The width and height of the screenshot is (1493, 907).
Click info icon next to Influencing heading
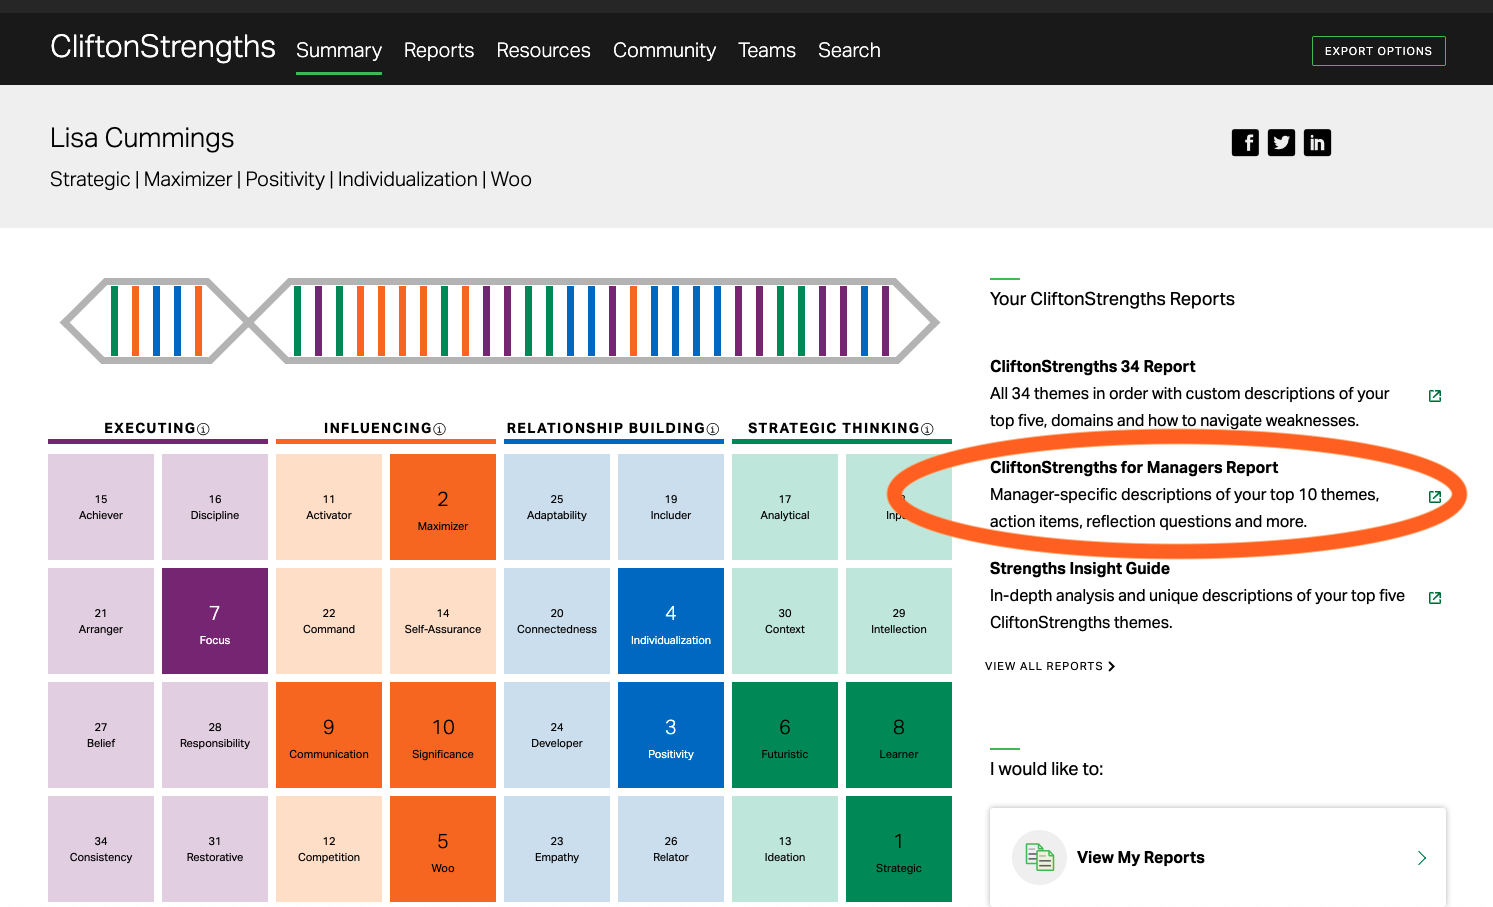(x=439, y=429)
